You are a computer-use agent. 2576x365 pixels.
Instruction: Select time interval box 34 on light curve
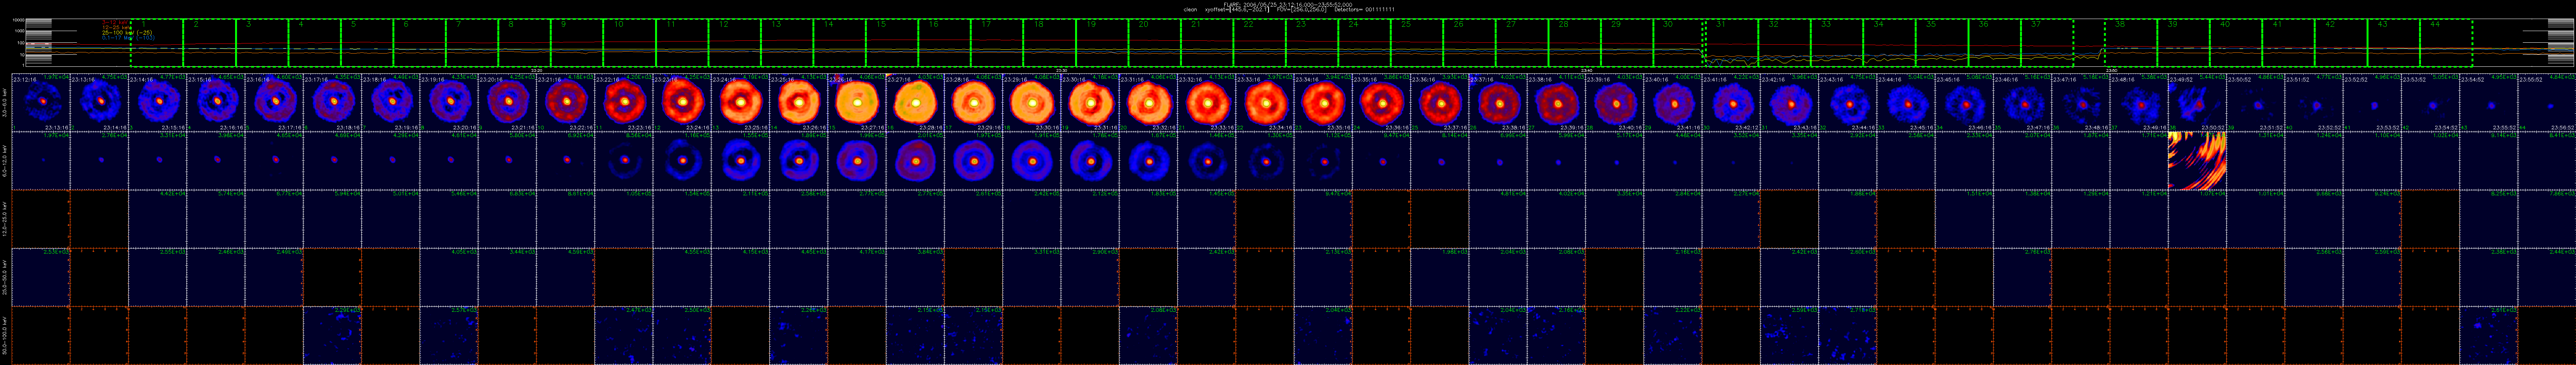click(1890, 43)
